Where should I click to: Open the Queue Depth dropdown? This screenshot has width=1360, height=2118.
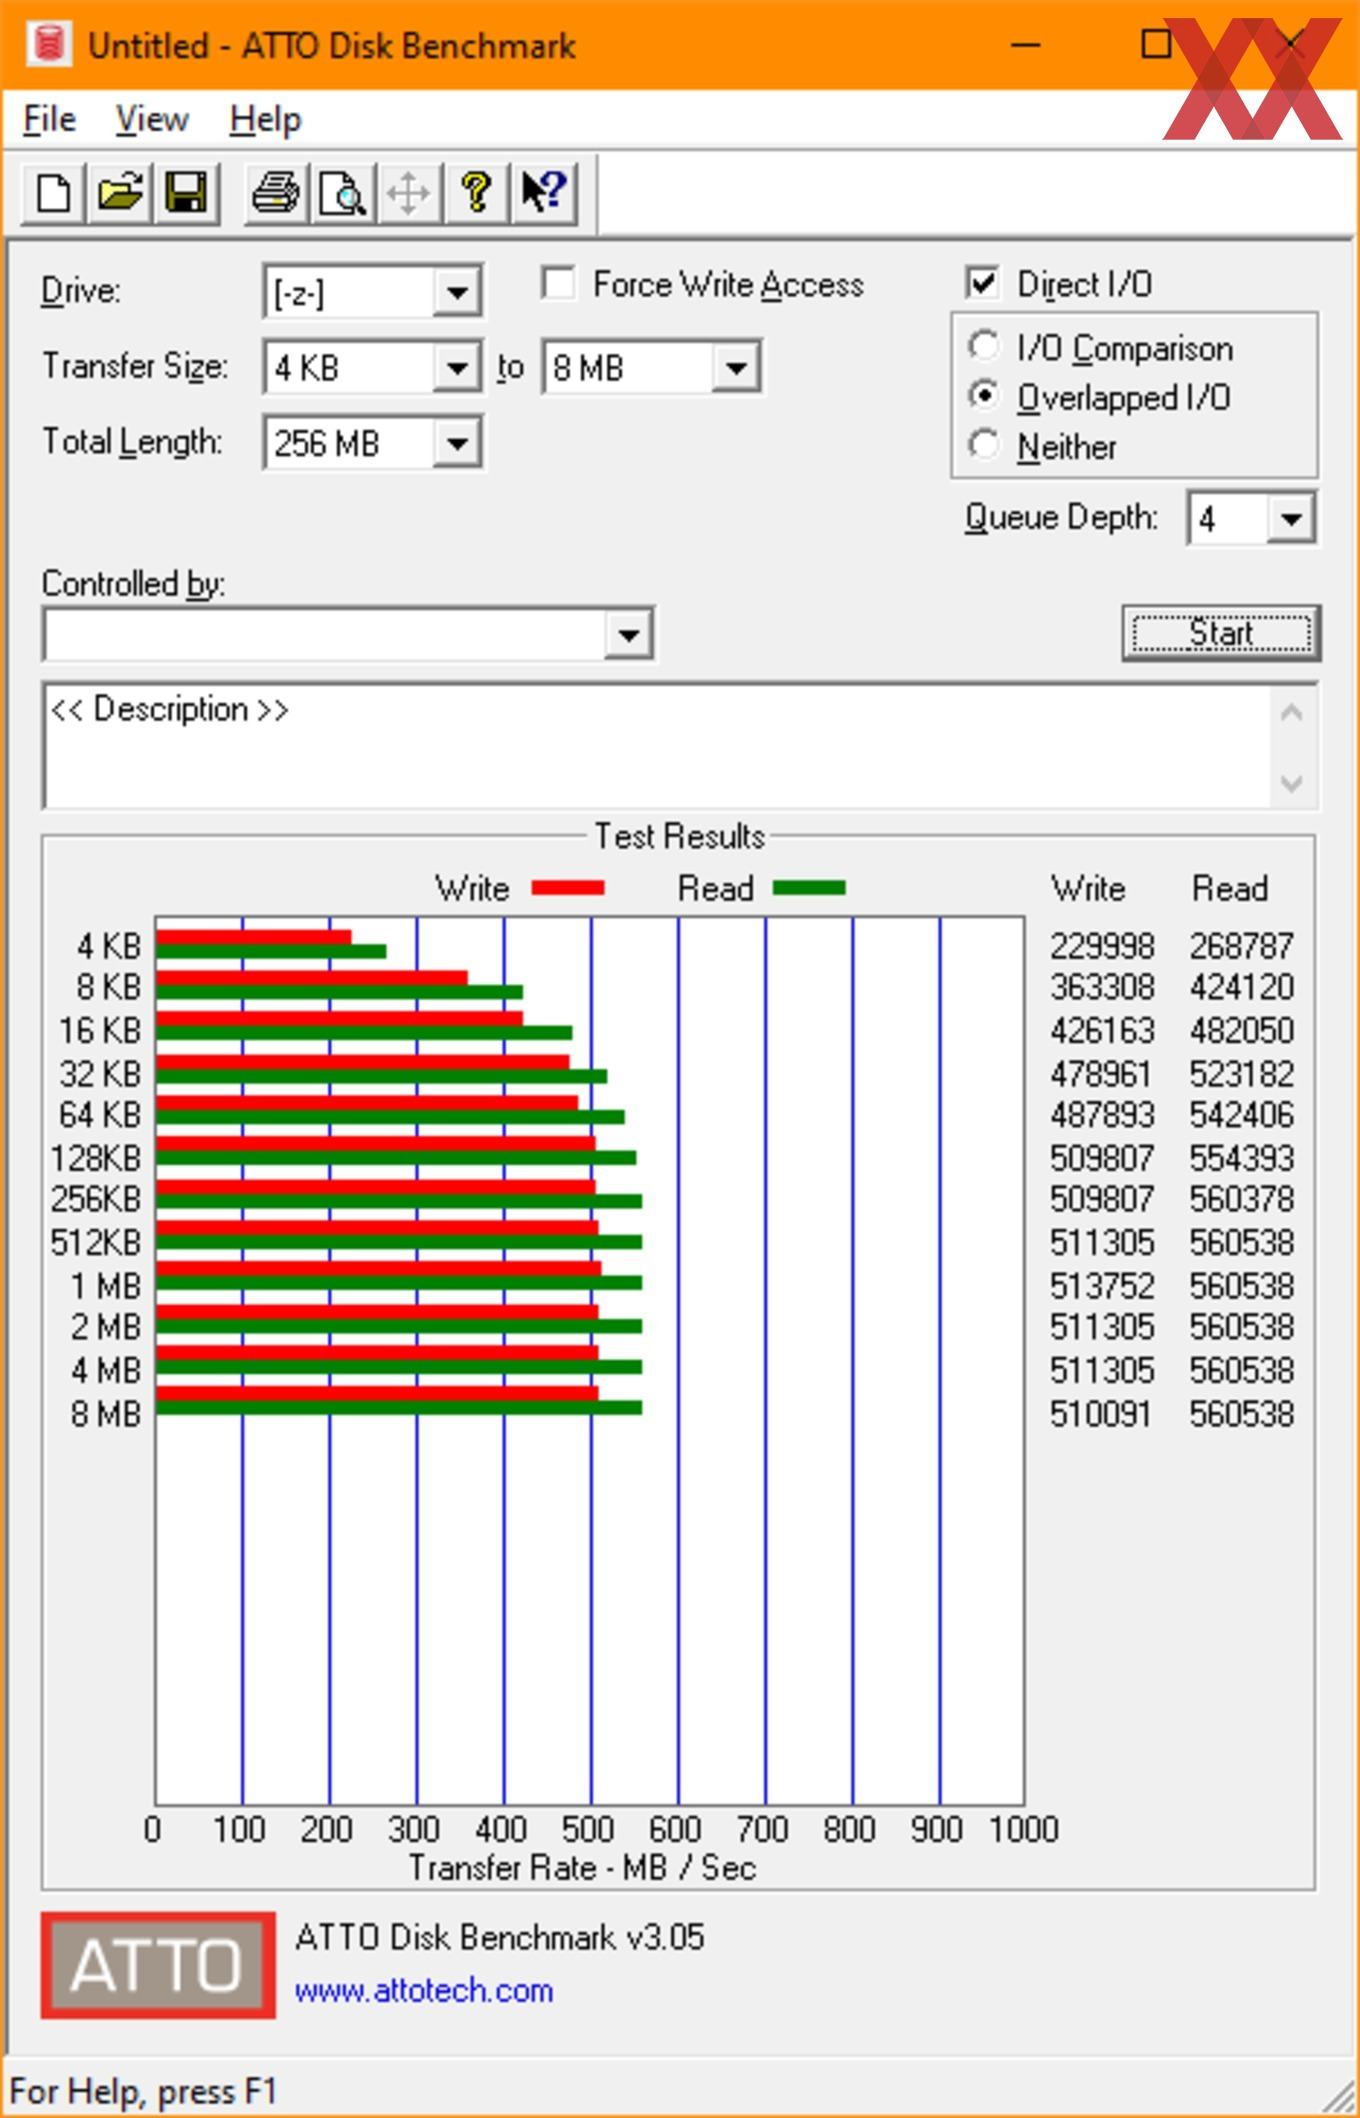[1291, 518]
